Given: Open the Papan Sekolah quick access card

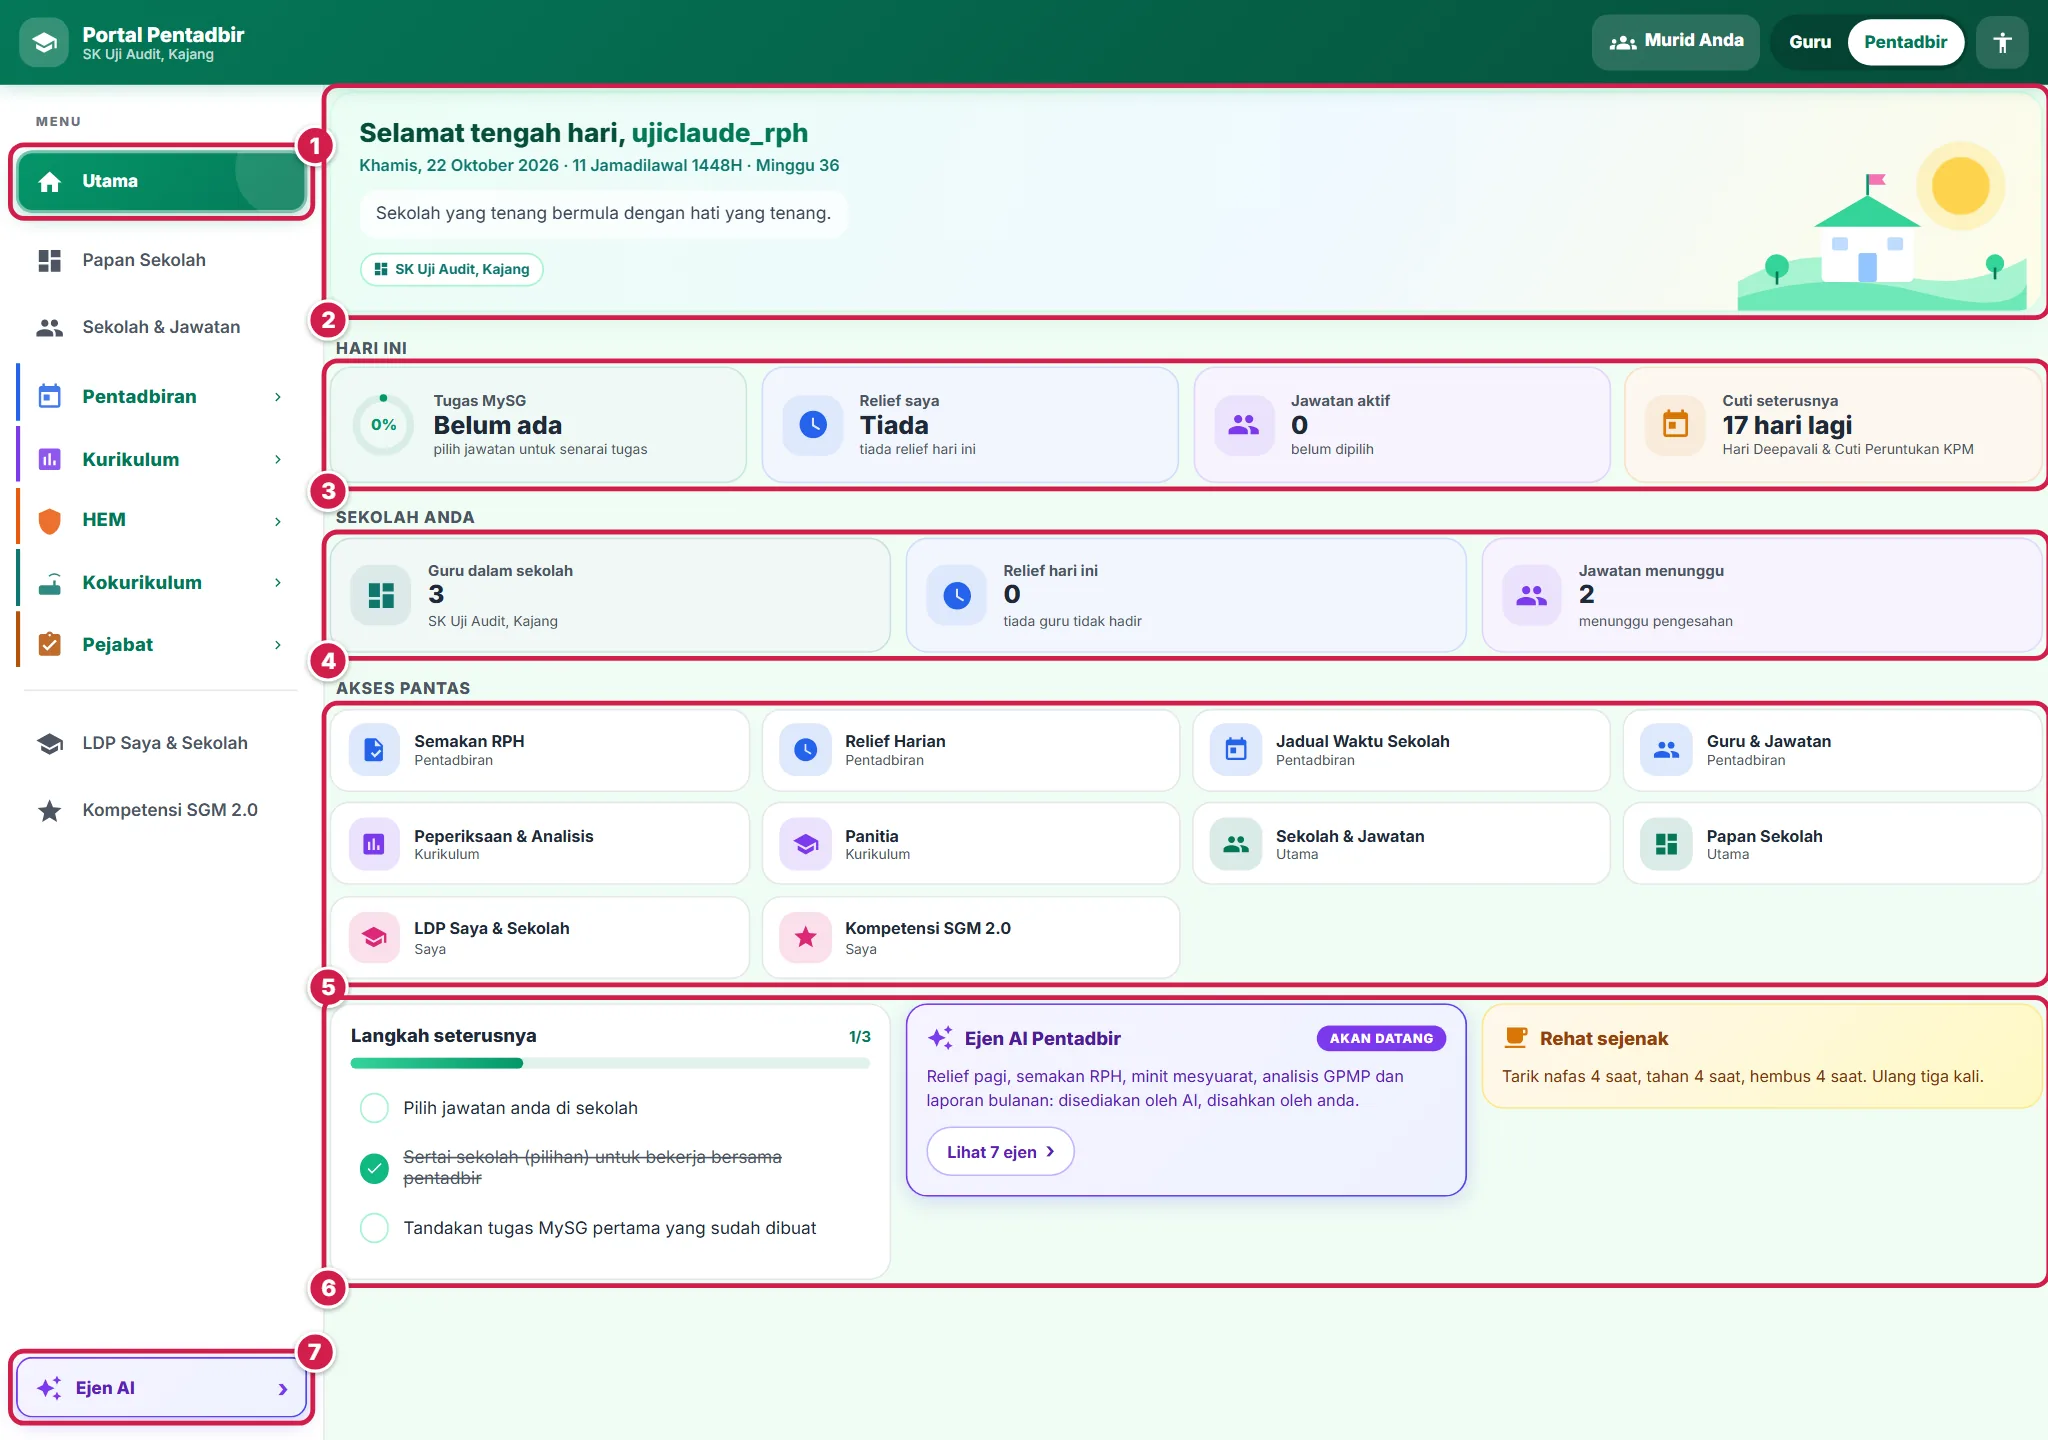Looking at the screenshot, I should tap(1832, 844).
